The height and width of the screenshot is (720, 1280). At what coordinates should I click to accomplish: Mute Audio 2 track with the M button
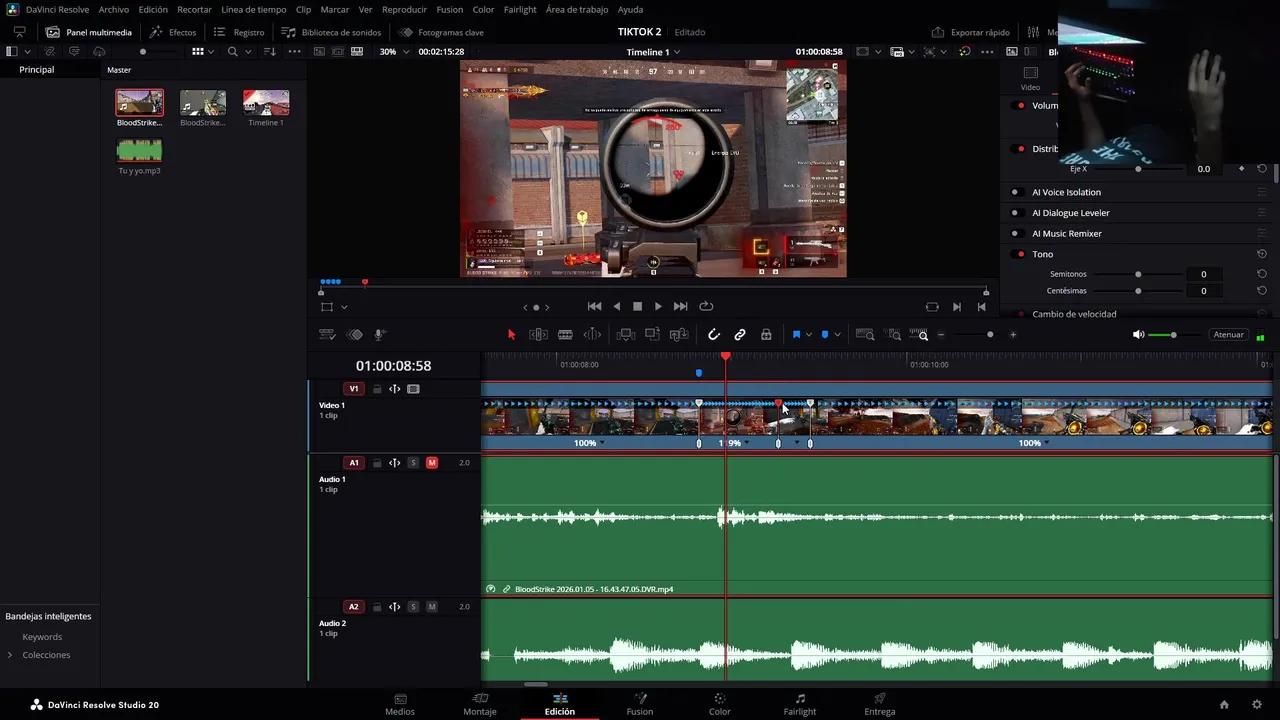[x=432, y=607]
